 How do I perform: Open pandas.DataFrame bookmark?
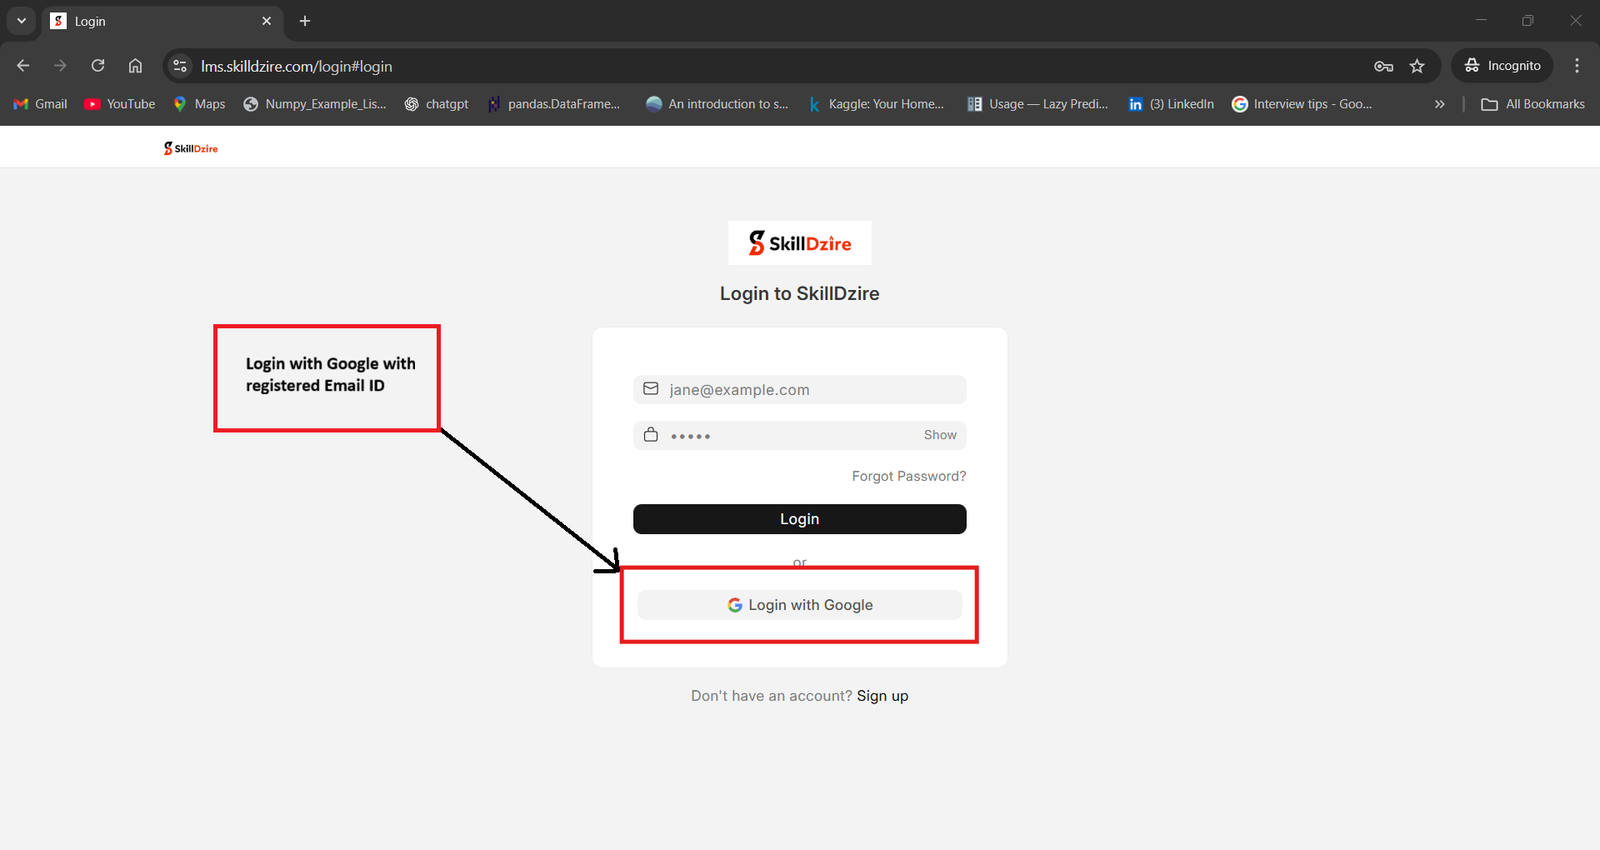[553, 104]
